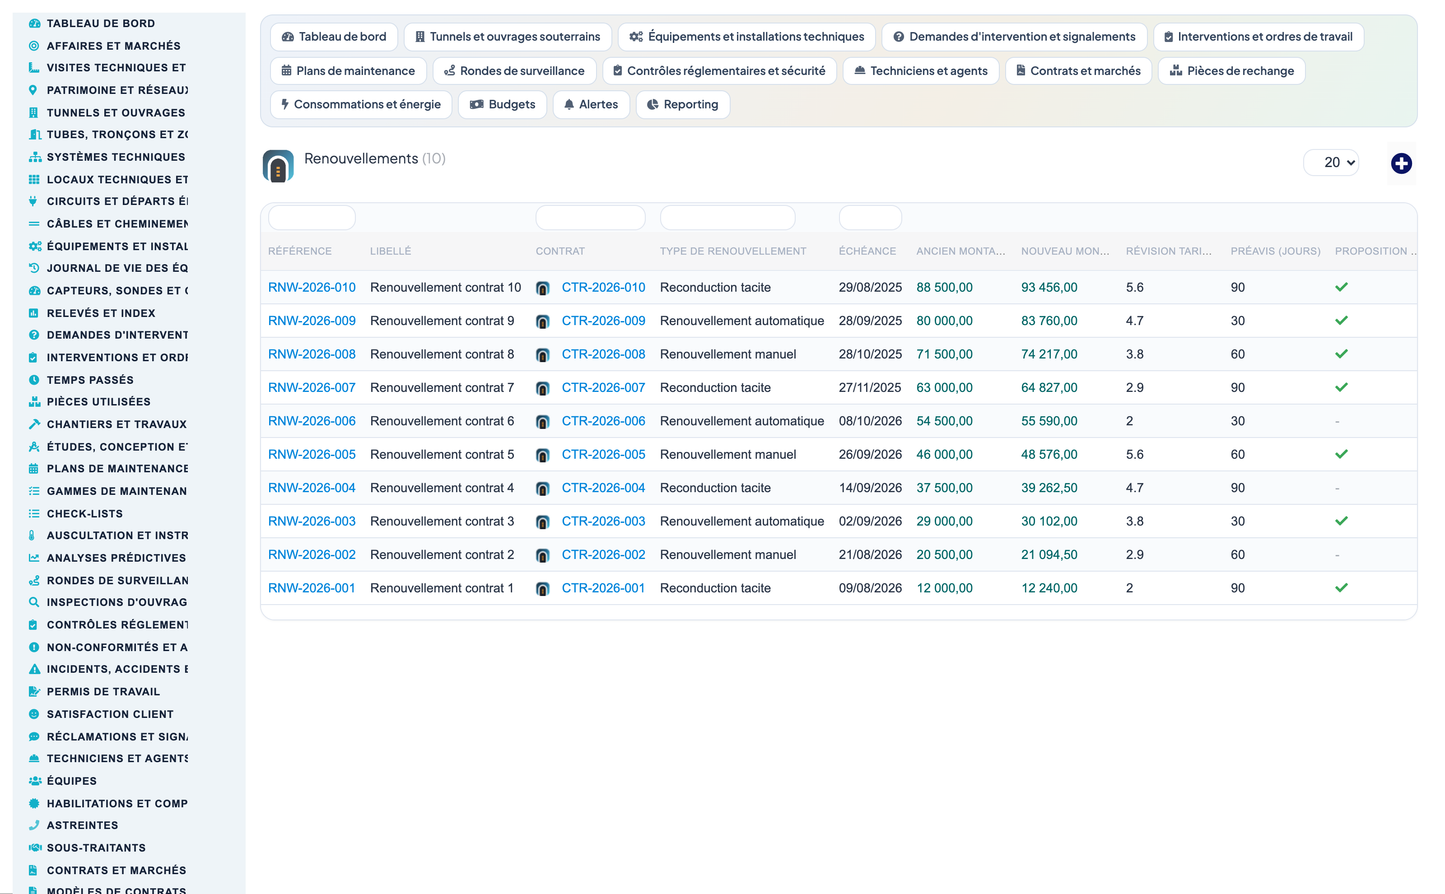The width and height of the screenshot is (1445, 894).
Task: Click sidebar Inspections d'ouvrage magnifier icon
Action: pos(34,602)
